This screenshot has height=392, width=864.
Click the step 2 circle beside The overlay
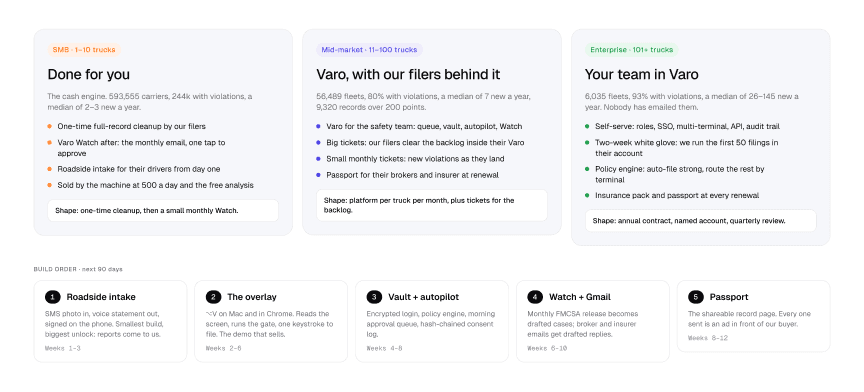tap(213, 297)
